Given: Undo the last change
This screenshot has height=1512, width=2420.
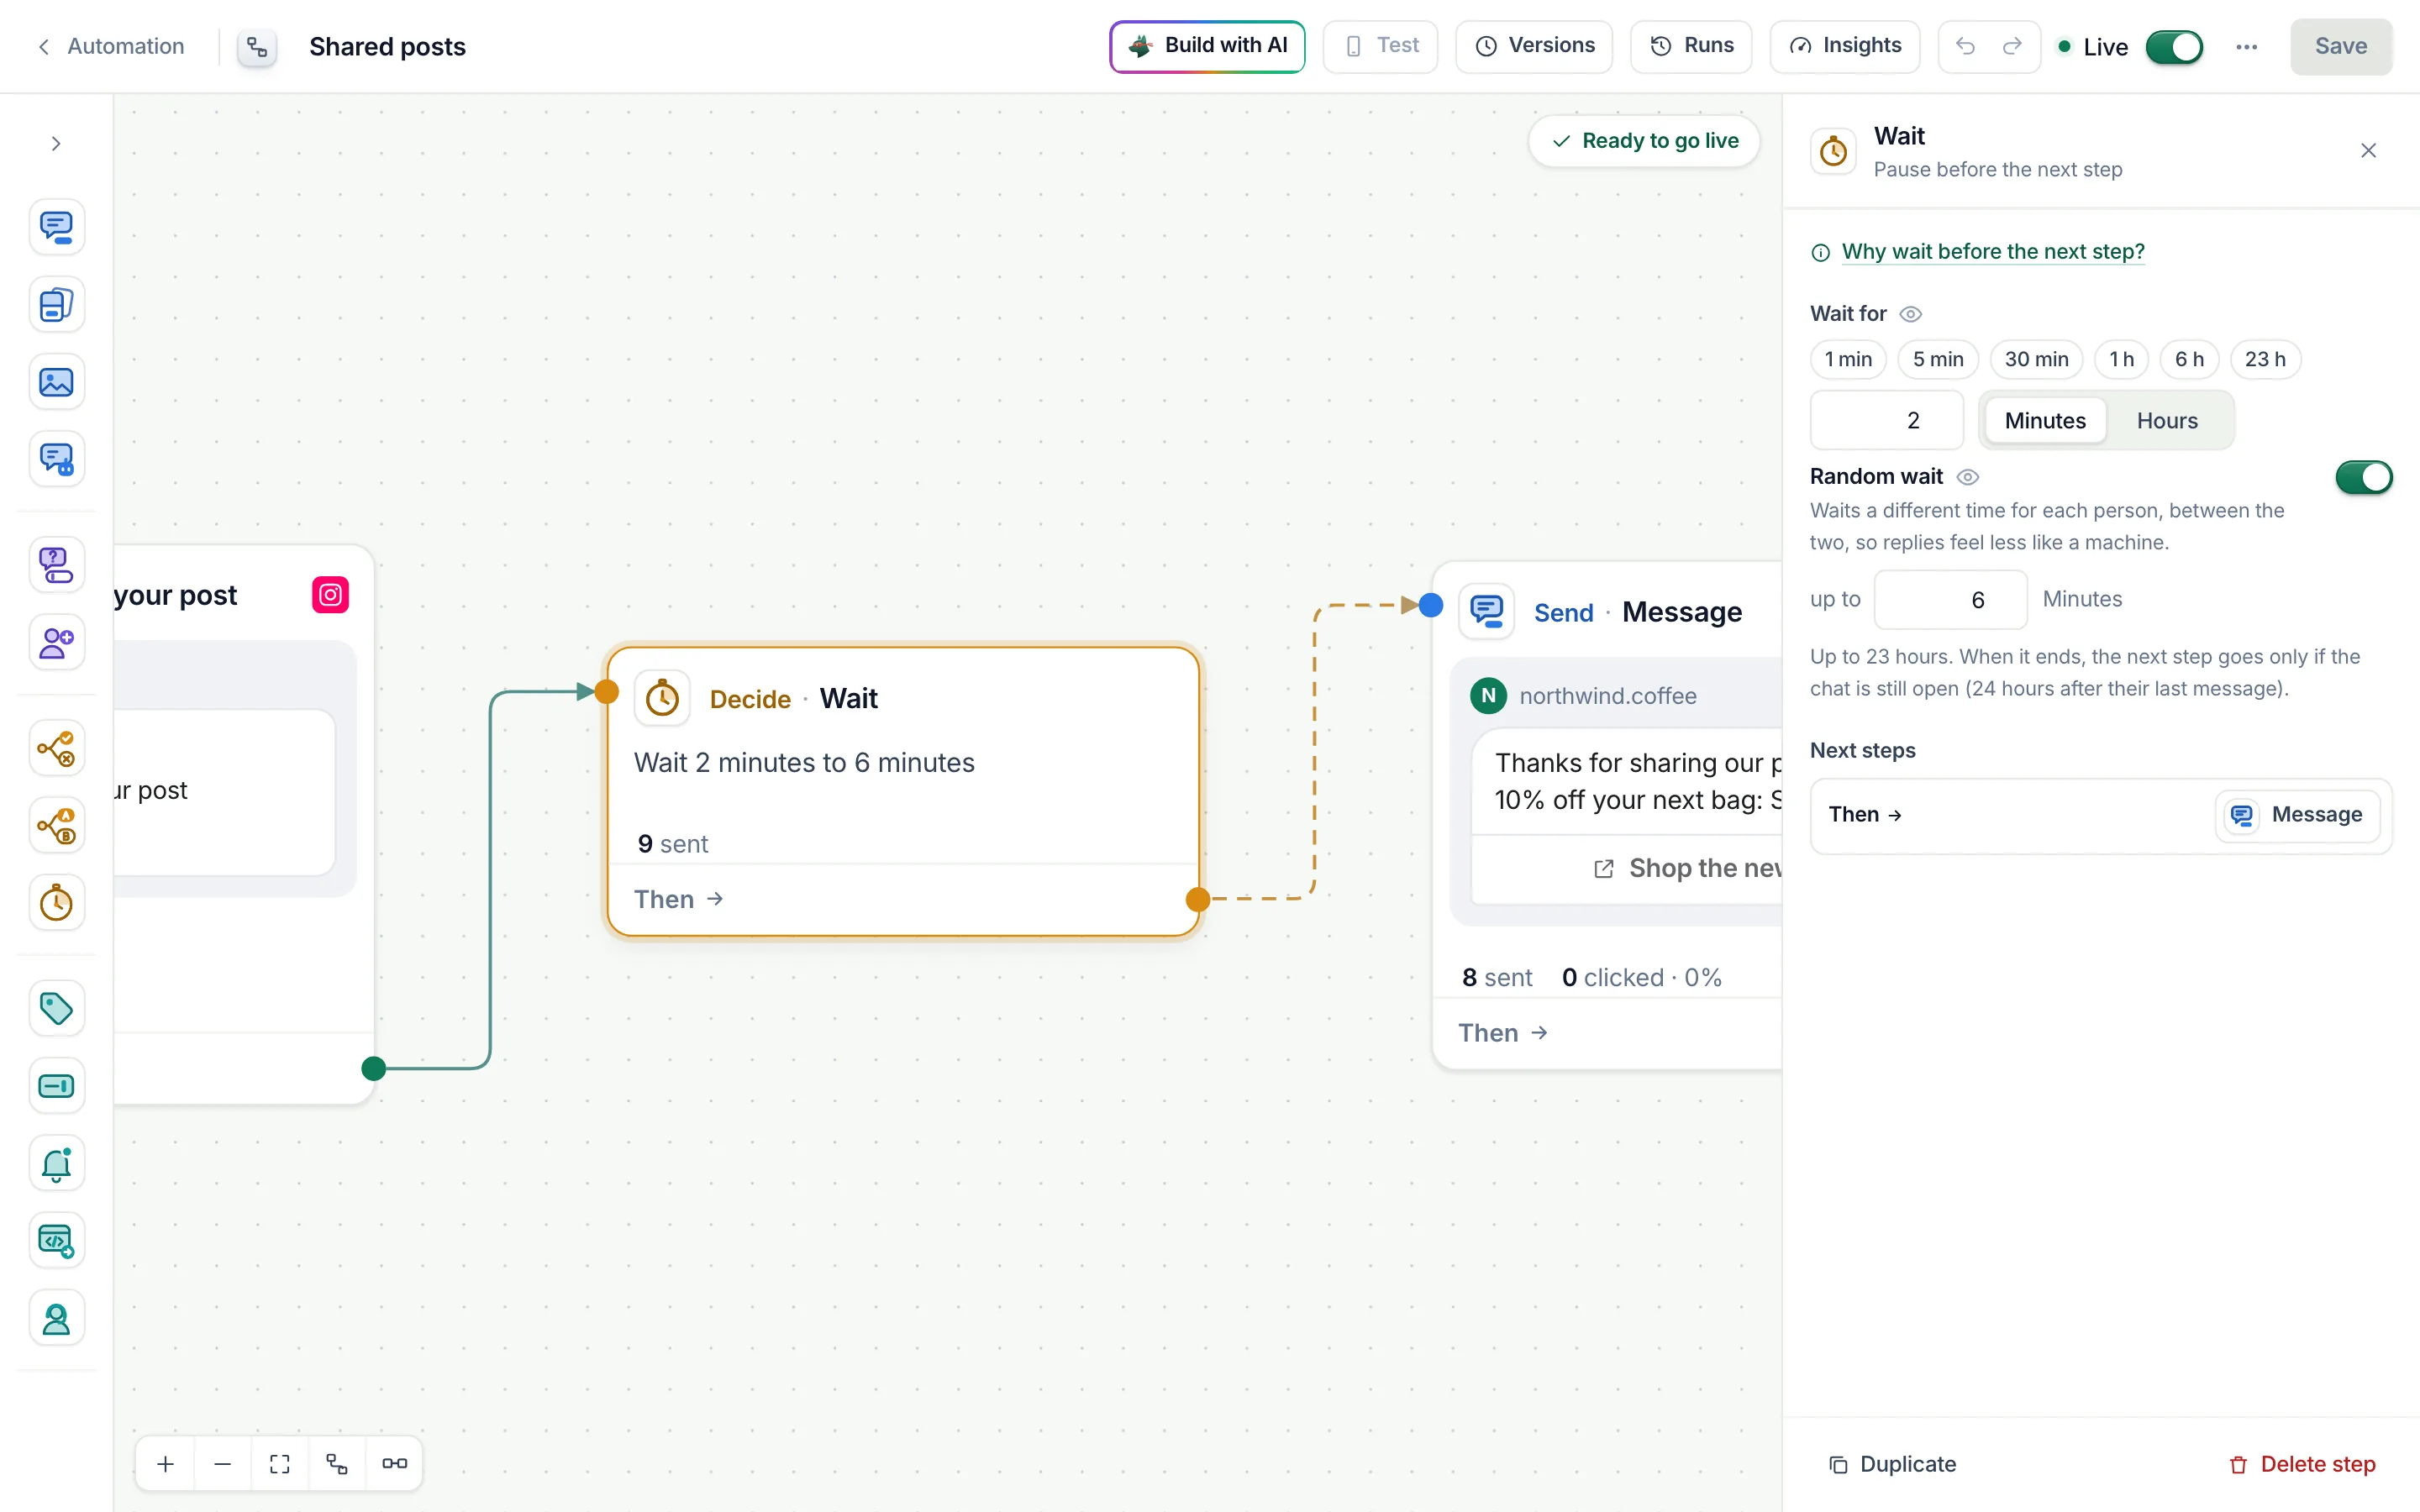Looking at the screenshot, I should click(x=1965, y=46).
